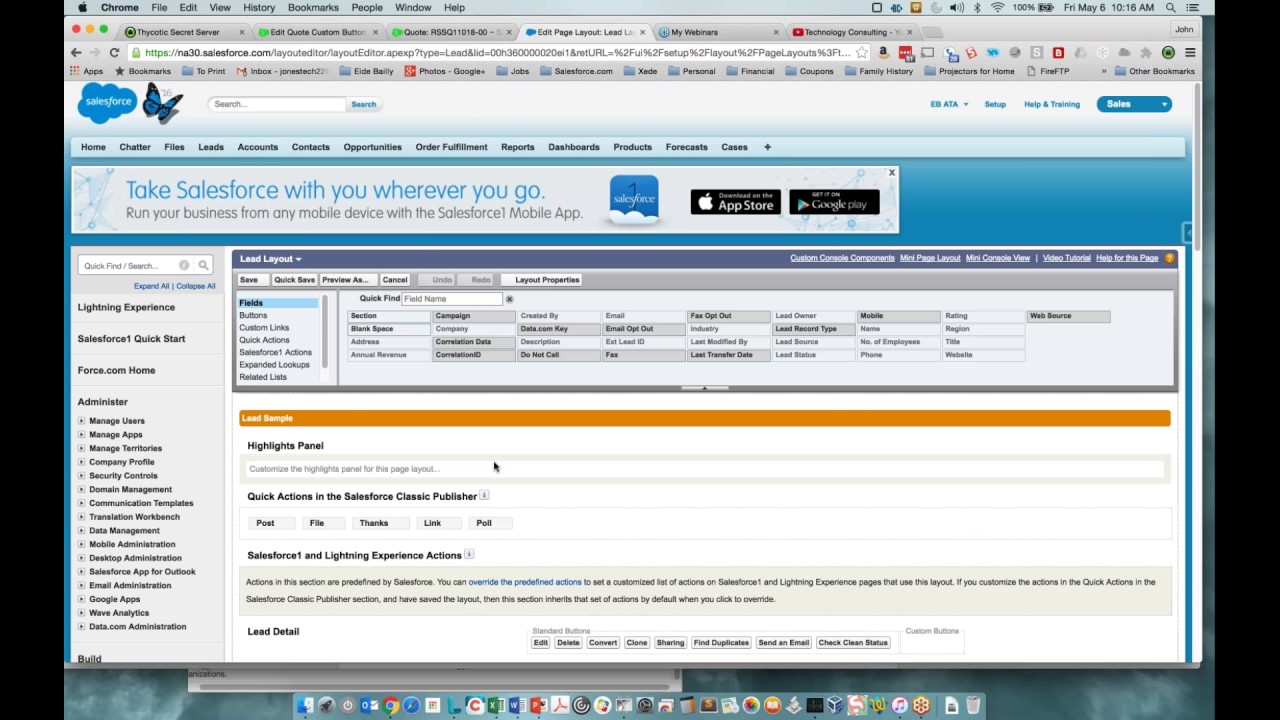Open Spotlight search in the menu bar
The height and width of the screenshot is (720, 1280).
[x=1170, y=7]
